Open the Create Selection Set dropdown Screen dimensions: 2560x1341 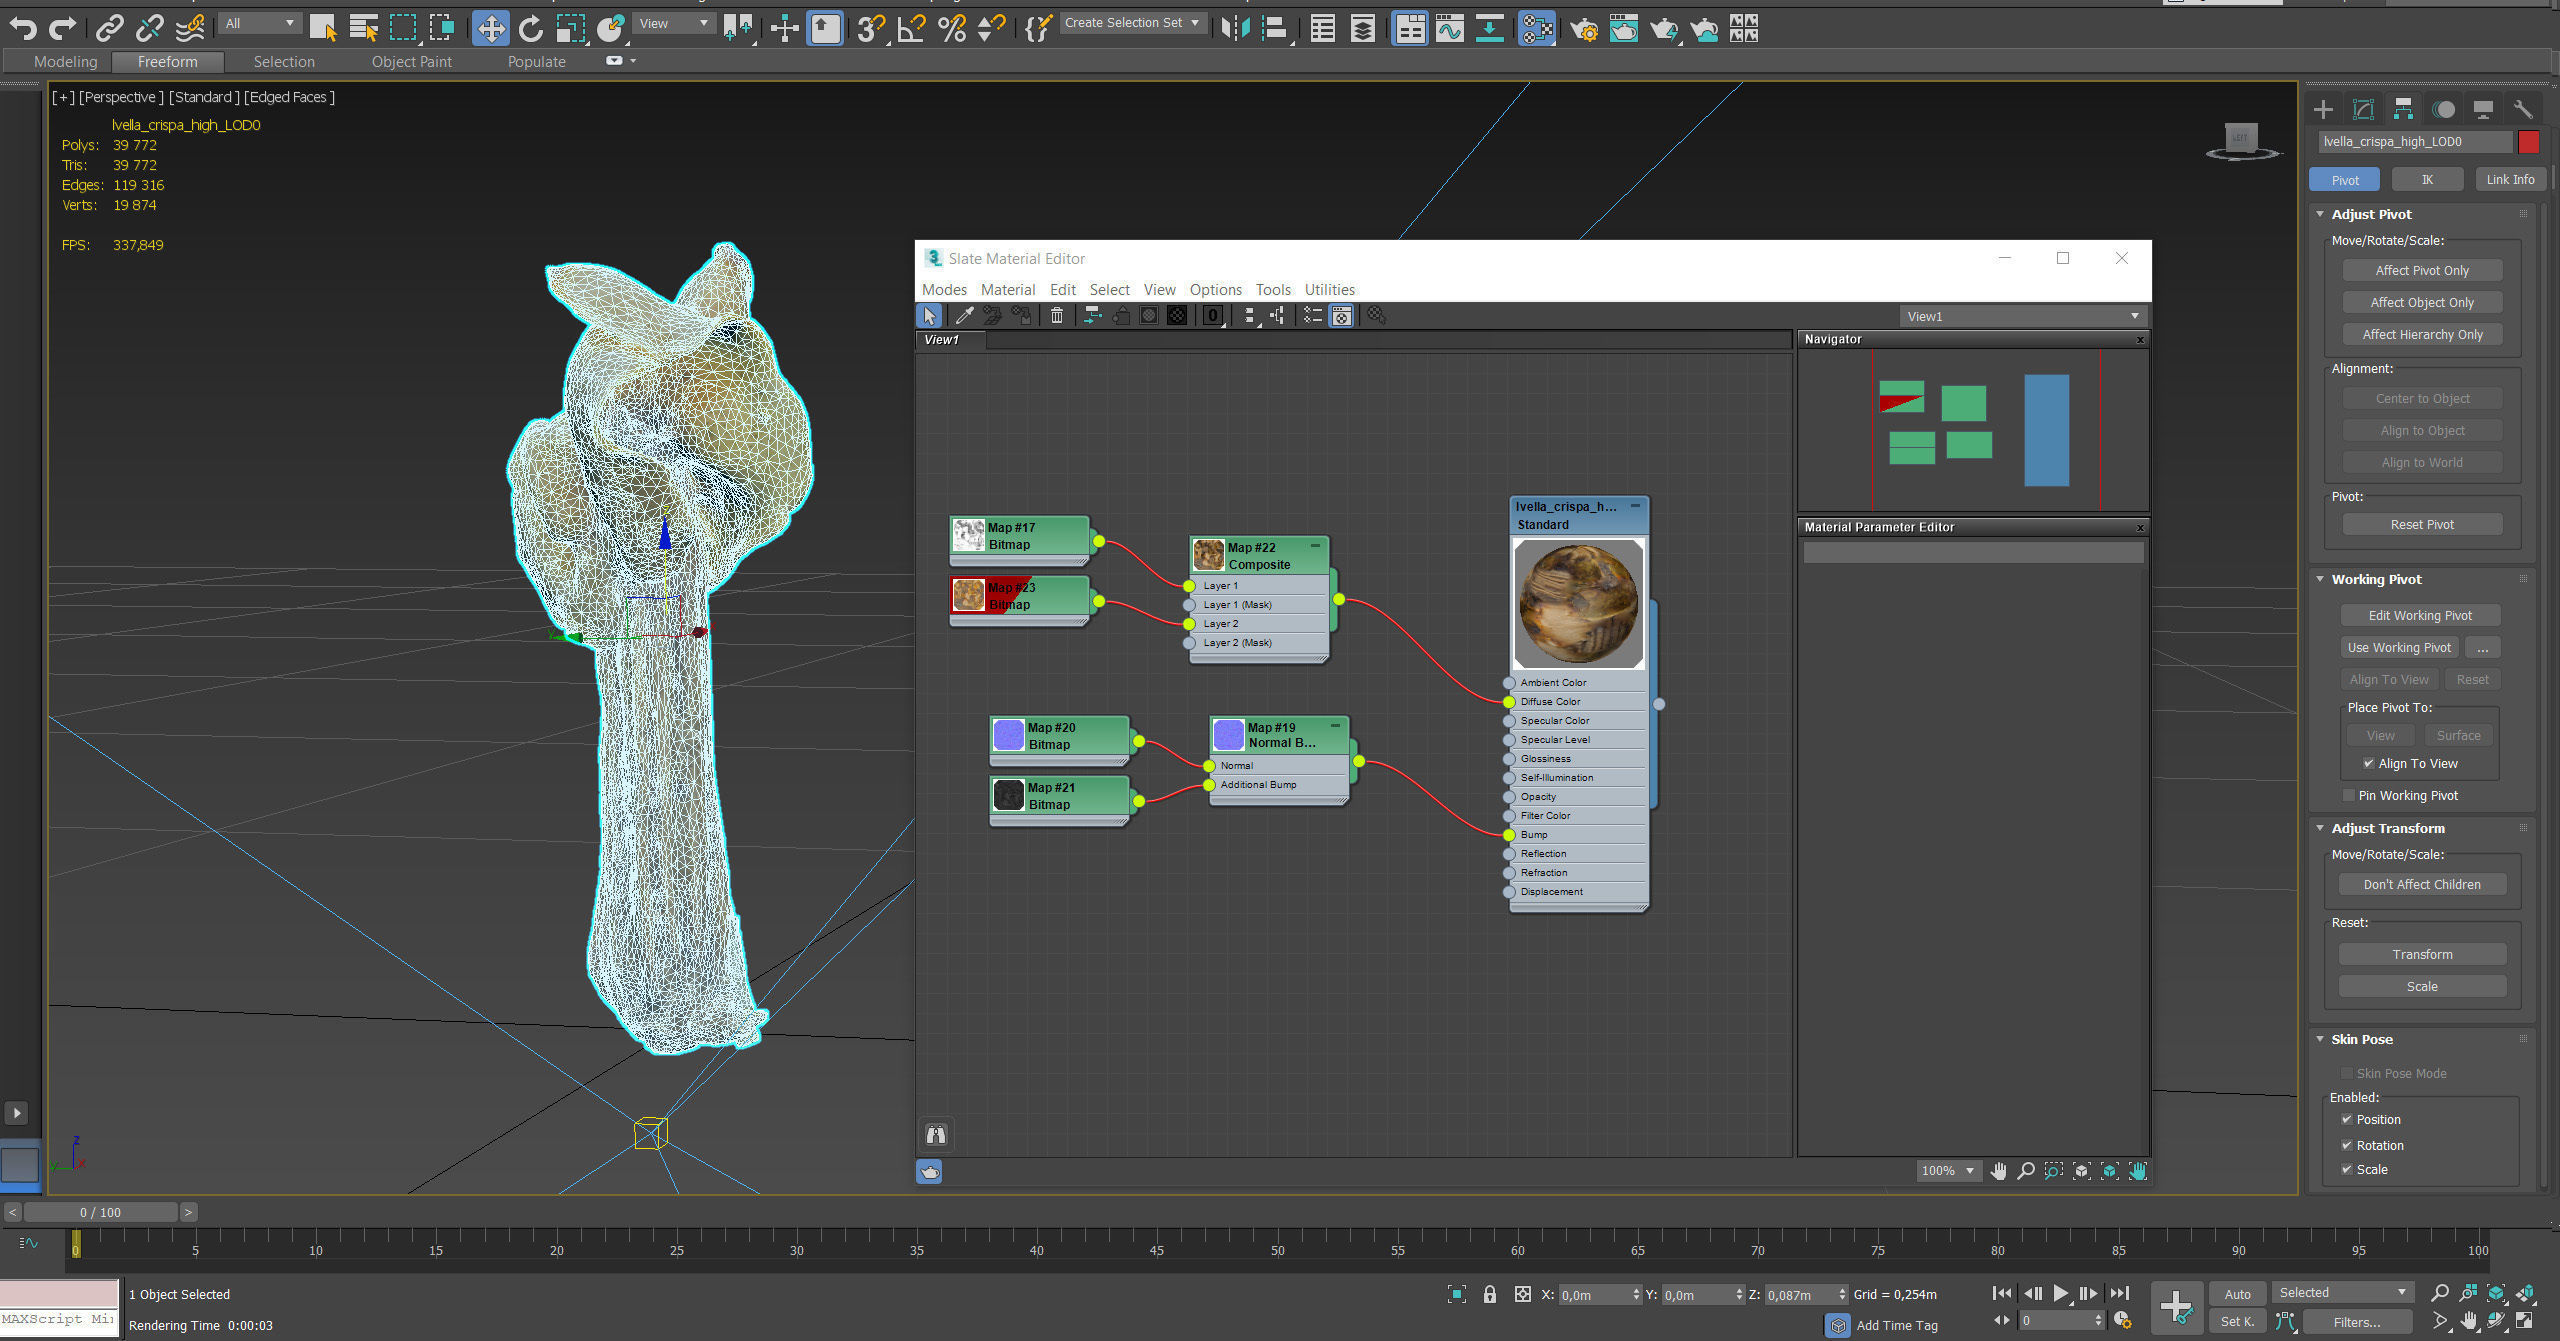[x=1132, y=22]
